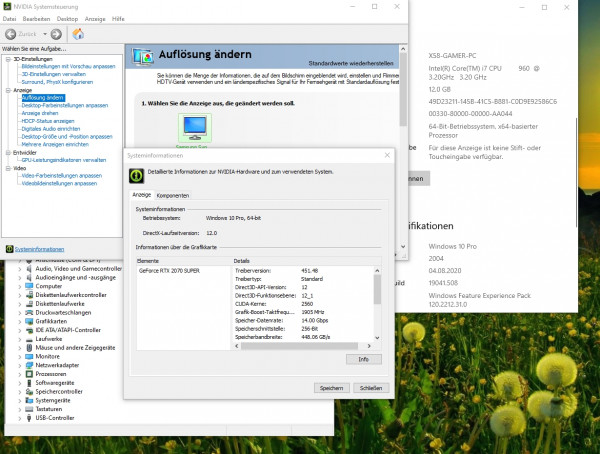600x454 pixels.
Task: Click the Schließen button
Action: [371, 388]
